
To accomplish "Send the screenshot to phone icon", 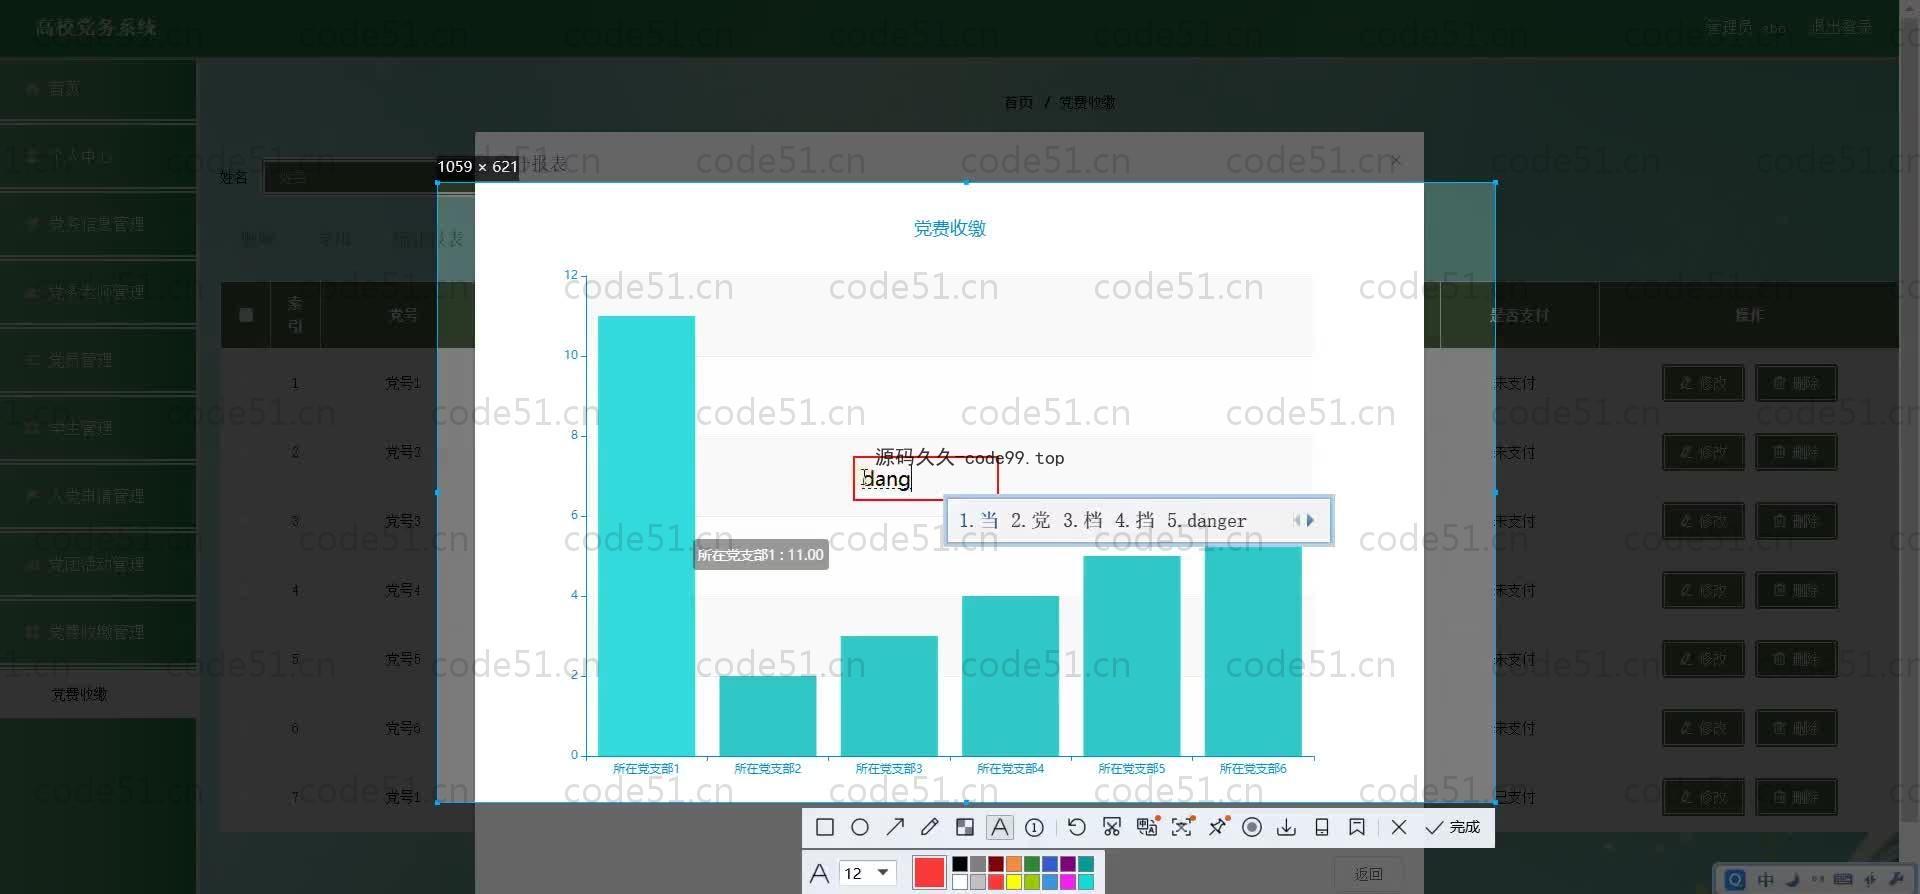I will 1322,827.
